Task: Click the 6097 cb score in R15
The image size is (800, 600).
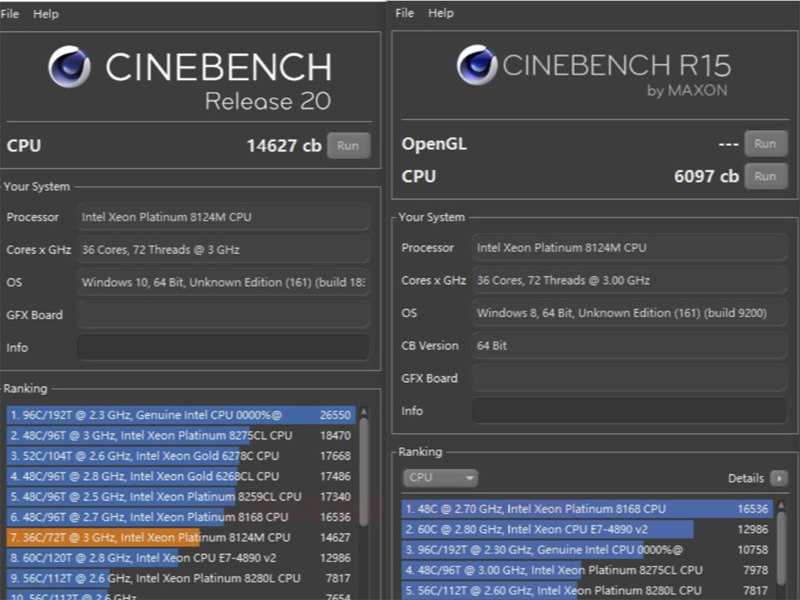Action: tap(707, 177)
